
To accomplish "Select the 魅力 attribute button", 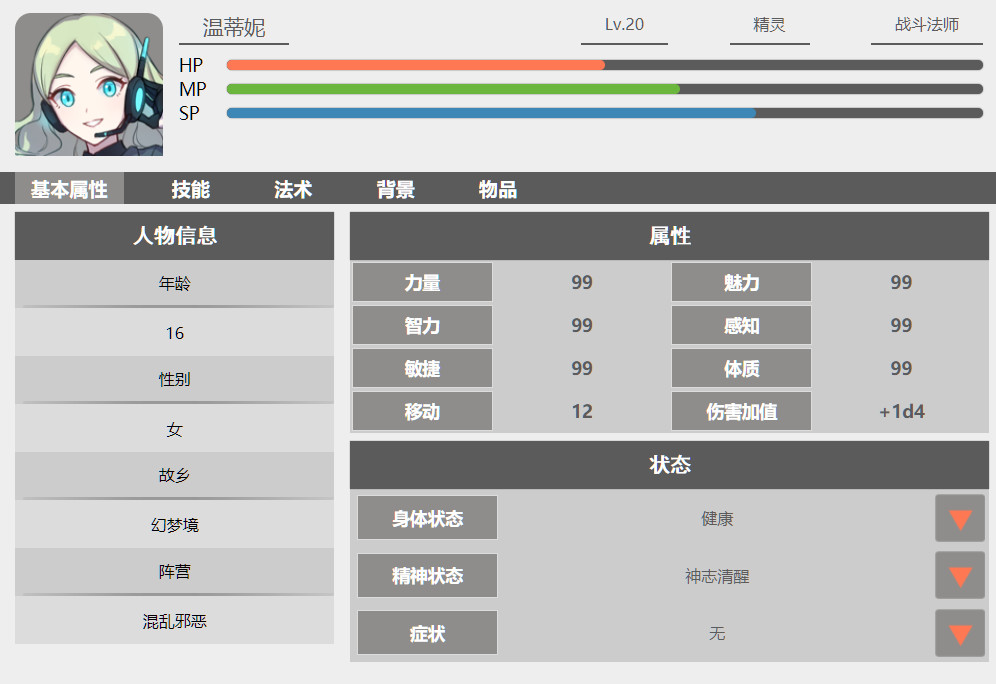I will point(741,283).
